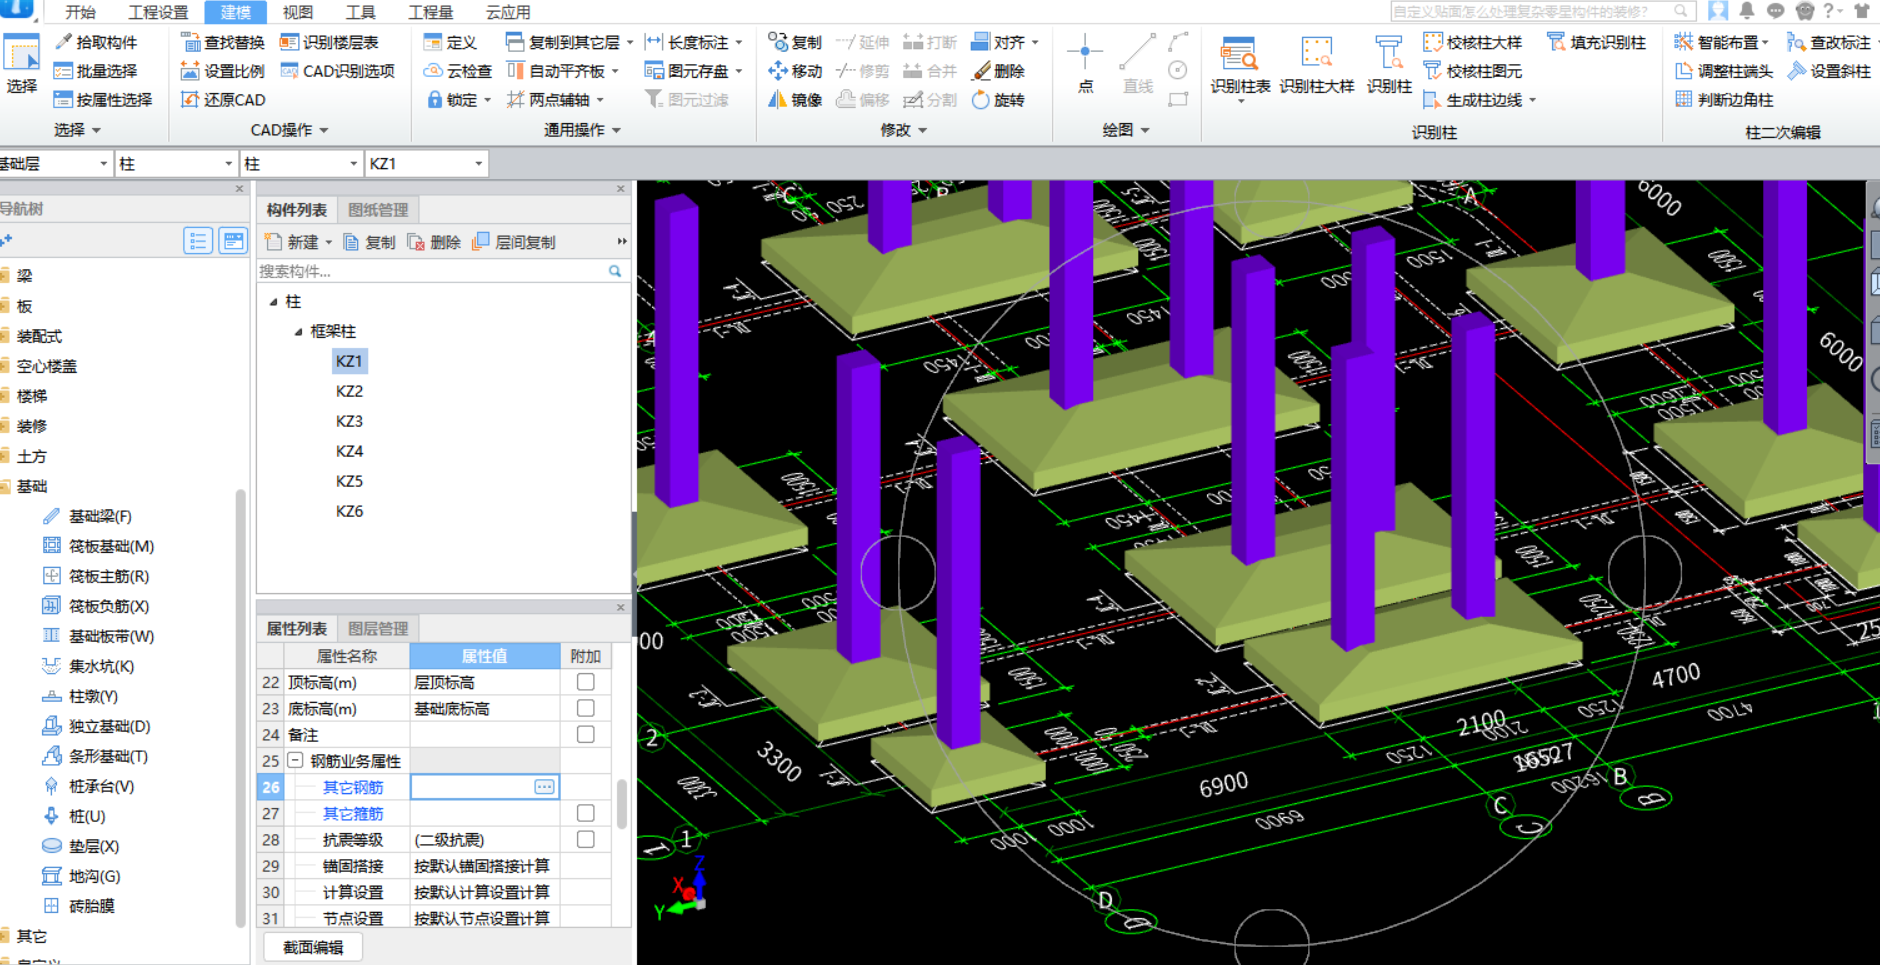The height and width of the screenshot is (965, 1880).
Task: Select the 镜像 mirror tool
Action: pos(795,100)
